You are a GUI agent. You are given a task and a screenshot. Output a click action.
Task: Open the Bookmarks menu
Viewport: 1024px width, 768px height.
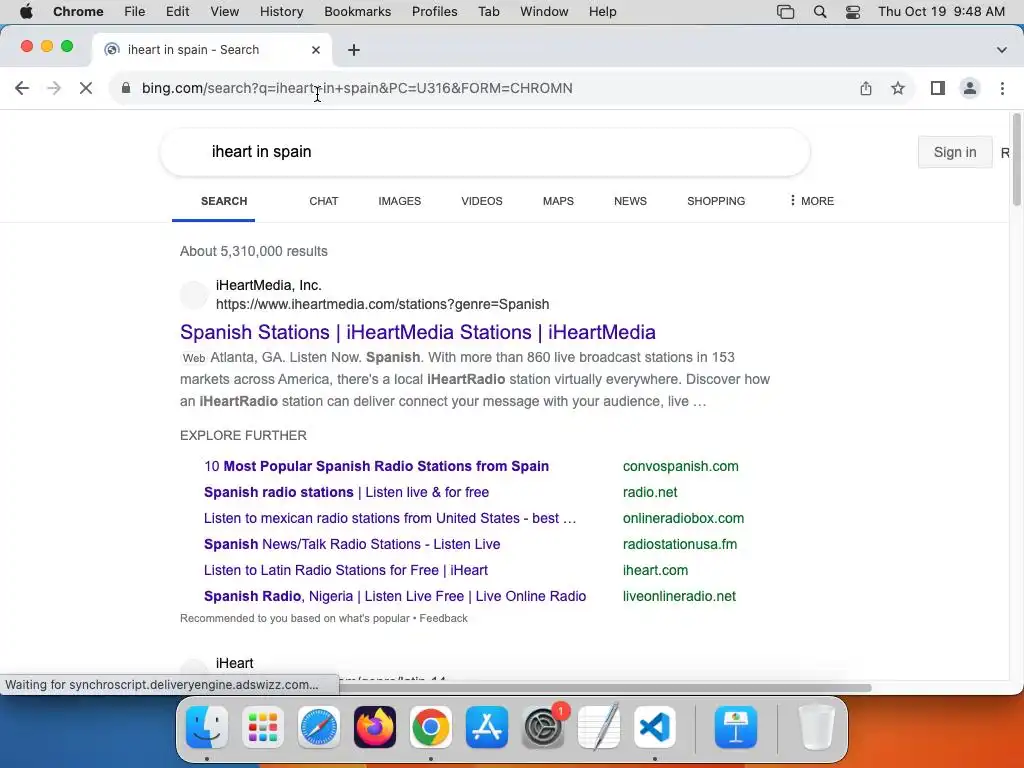pos(357,12)
